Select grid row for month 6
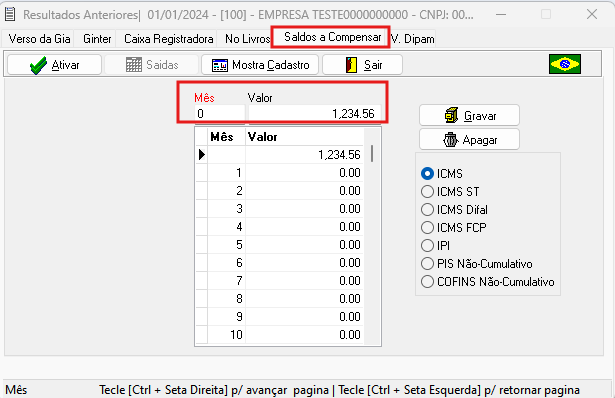The height and width of the screenshot is (398, 615). tap(280, 263)
